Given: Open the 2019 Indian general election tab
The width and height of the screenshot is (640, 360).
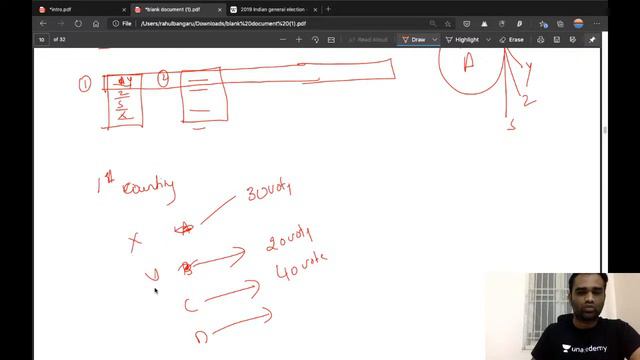Looking at the screenshot, I should (272, 9).
